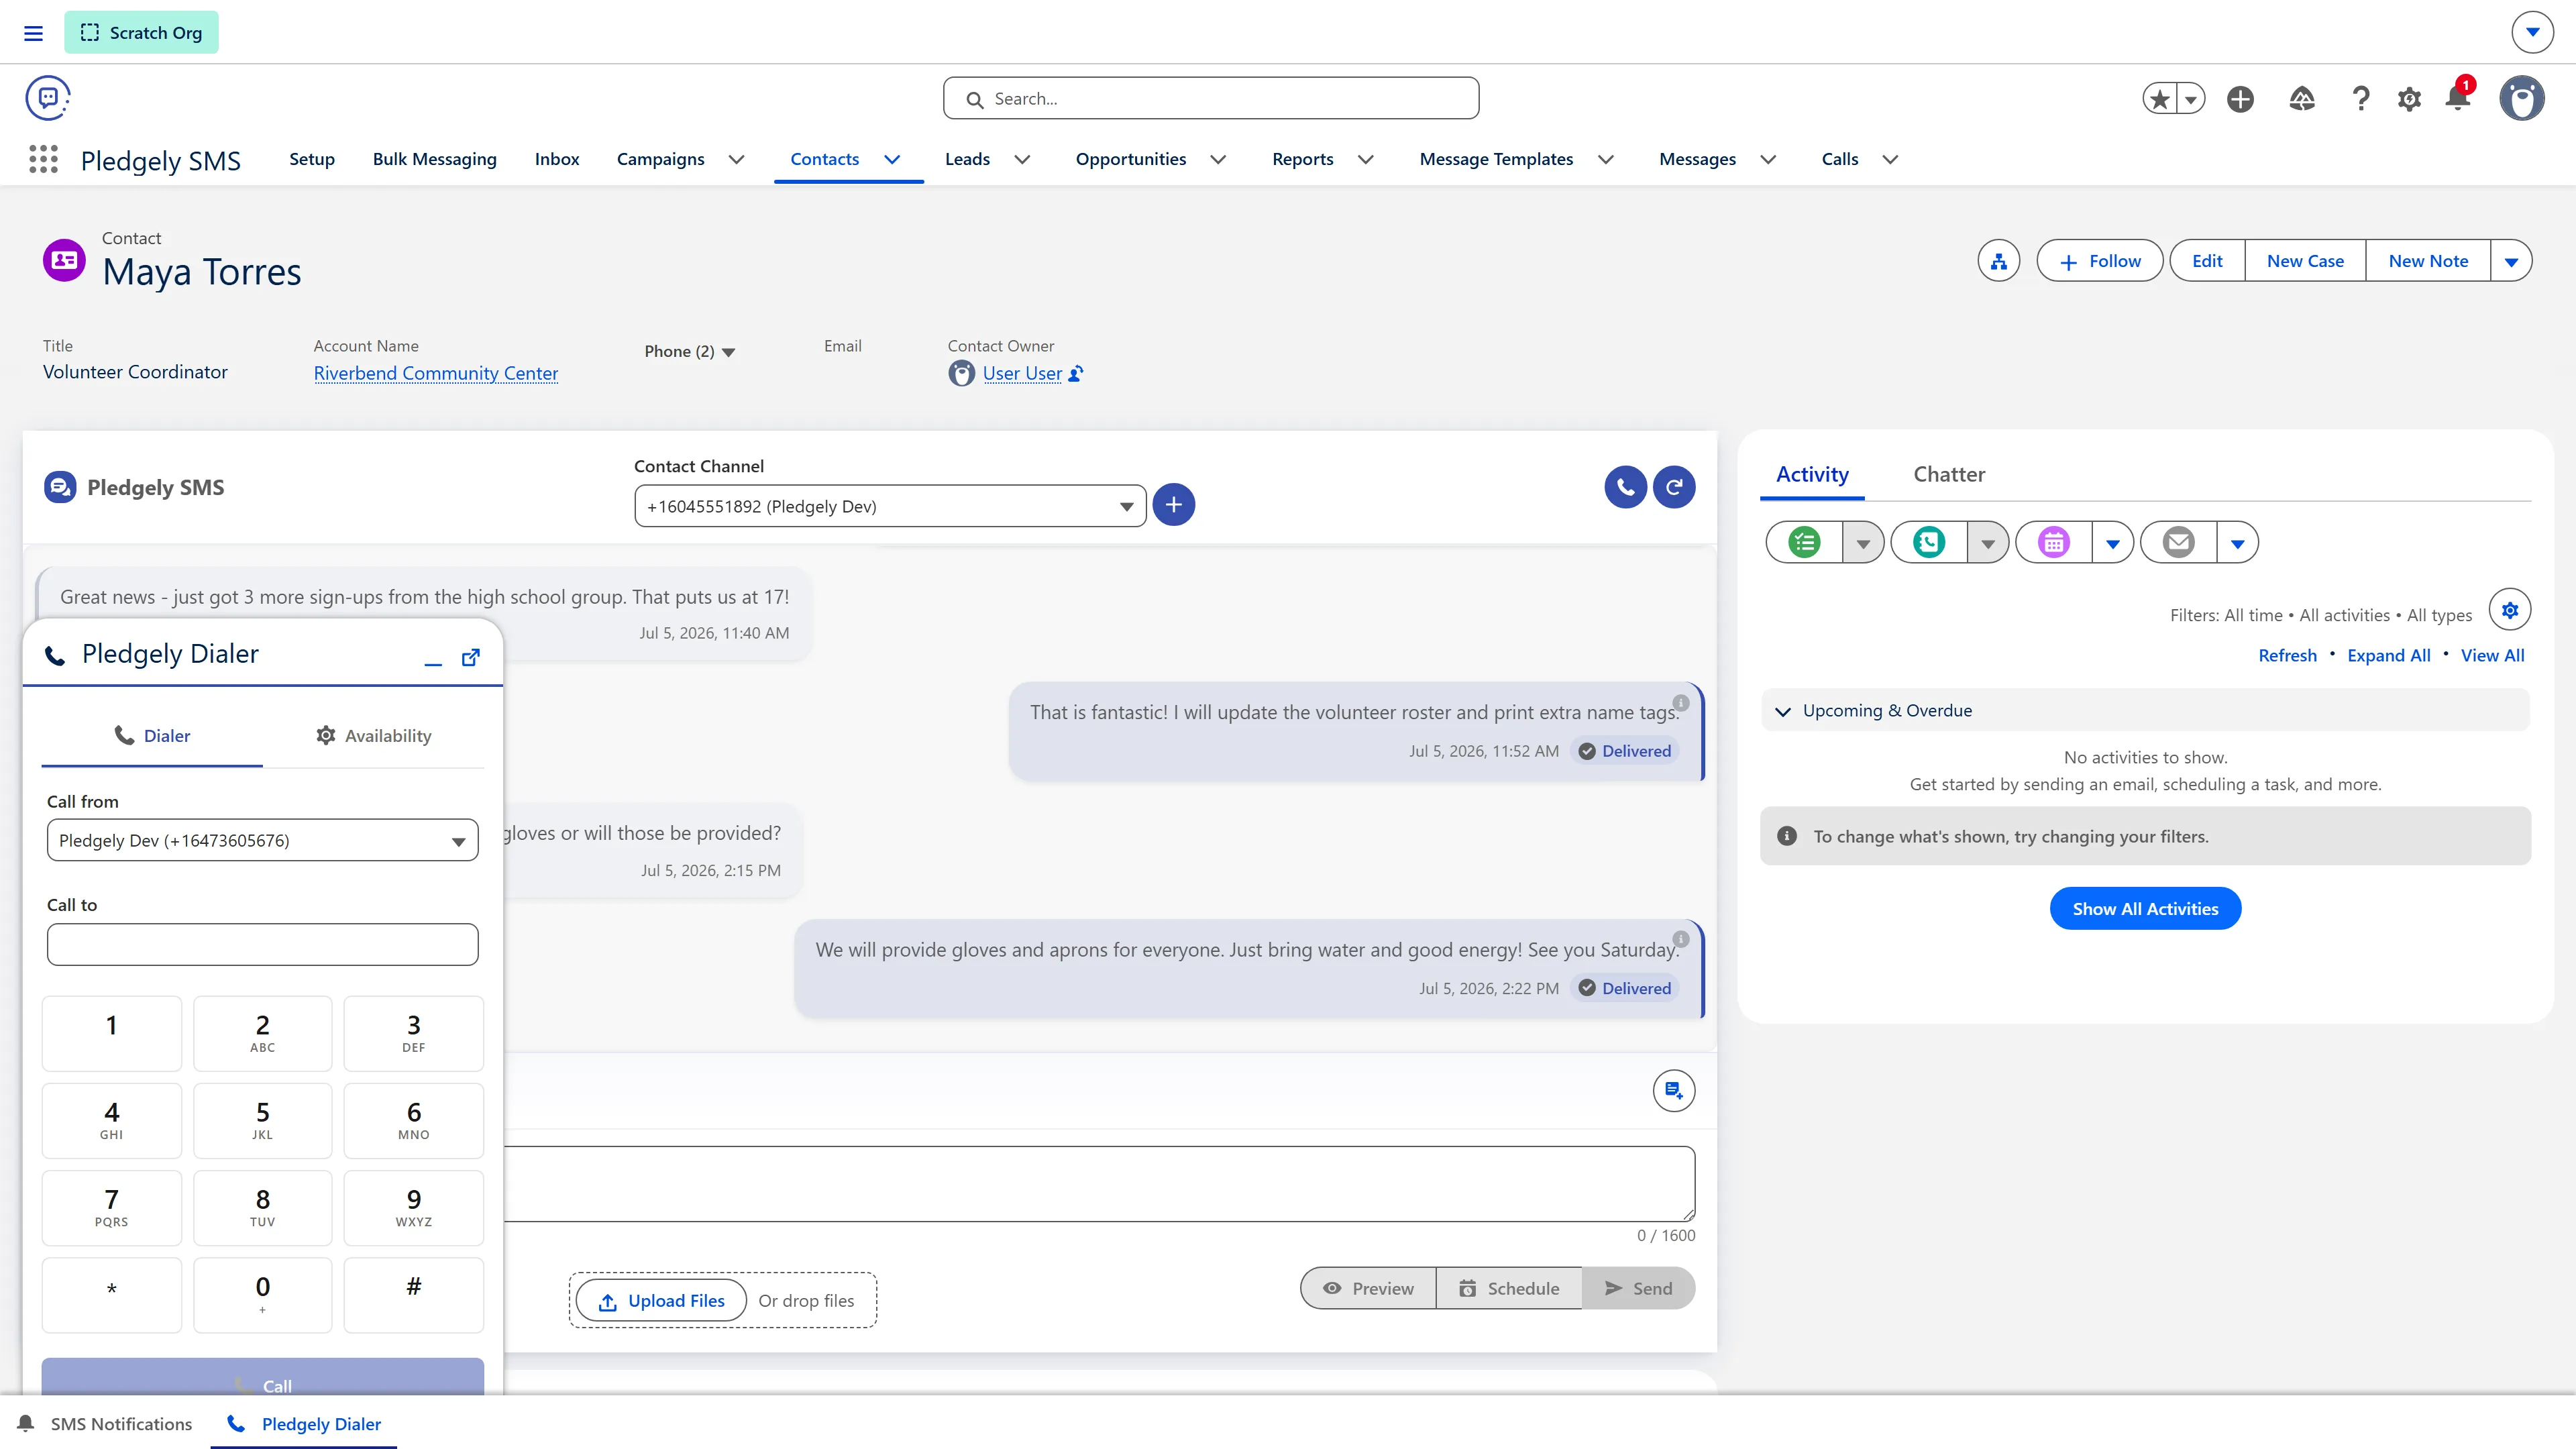This screenshot has height=1449, width=2576.
Task: Click the Schedule button
Action: click(x=1509, y=1289)
